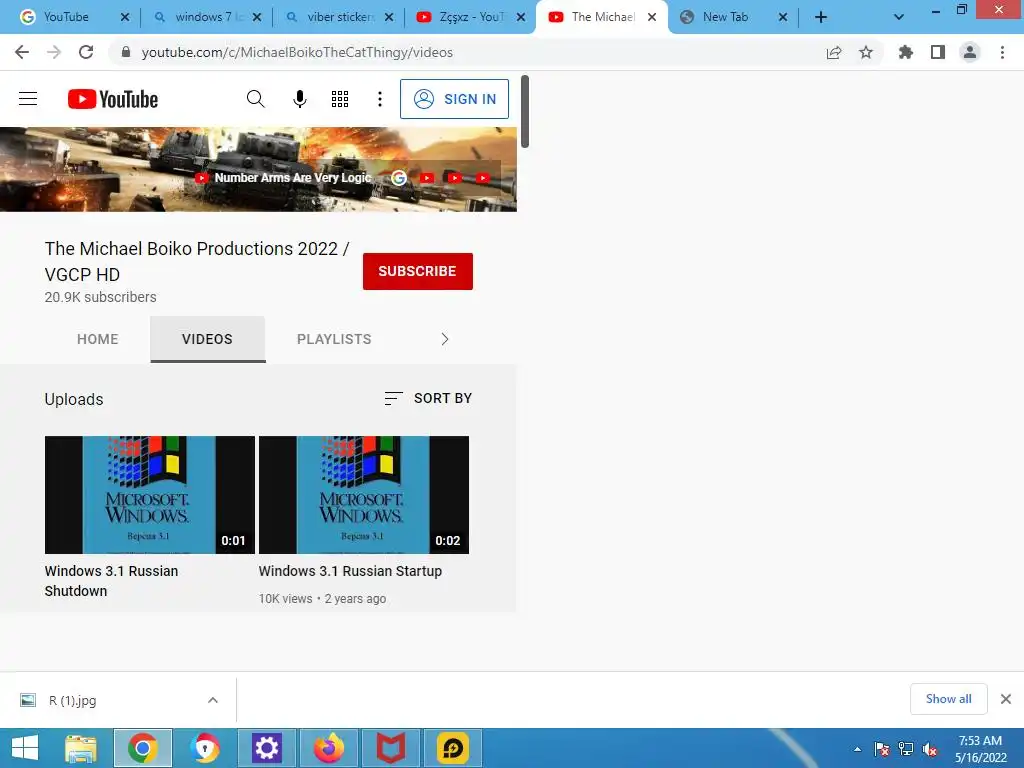Image resolution: width=1024 pixels, height=768 pixels.
Task: Switch to the HOME channel tab
Action: [x=98, y=339]
